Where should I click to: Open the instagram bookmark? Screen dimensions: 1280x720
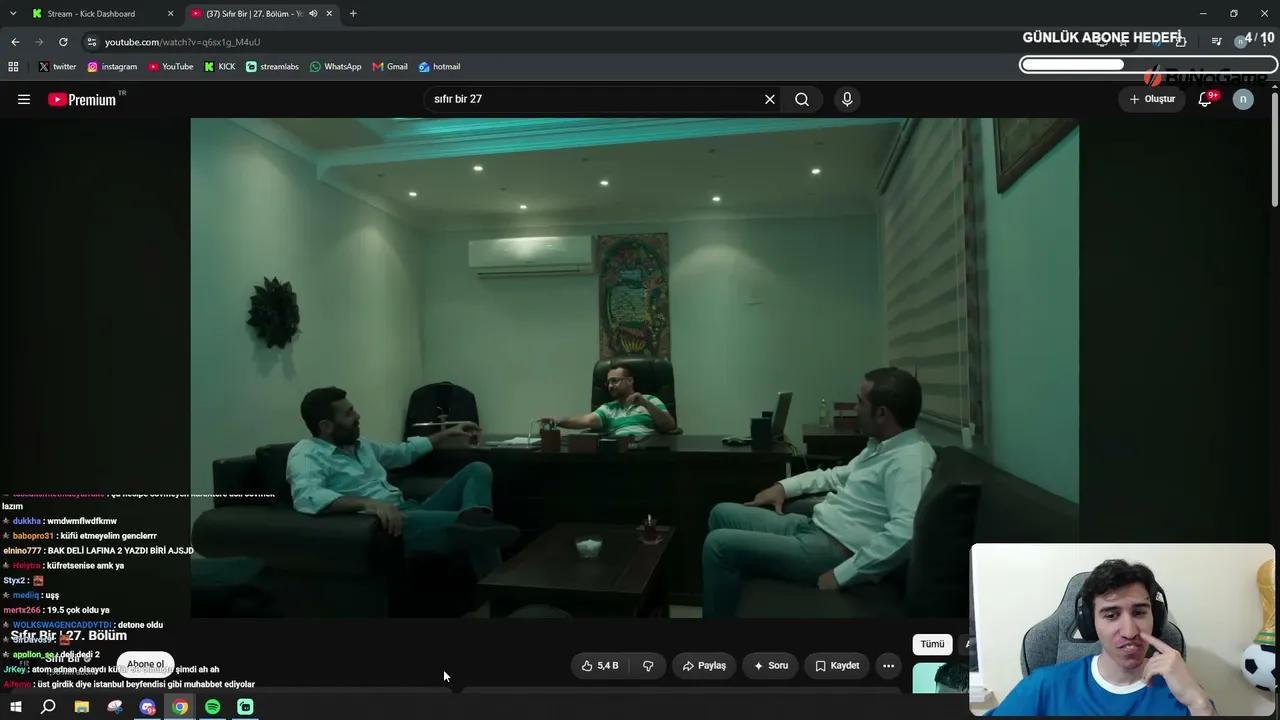(x=112, y=67)
